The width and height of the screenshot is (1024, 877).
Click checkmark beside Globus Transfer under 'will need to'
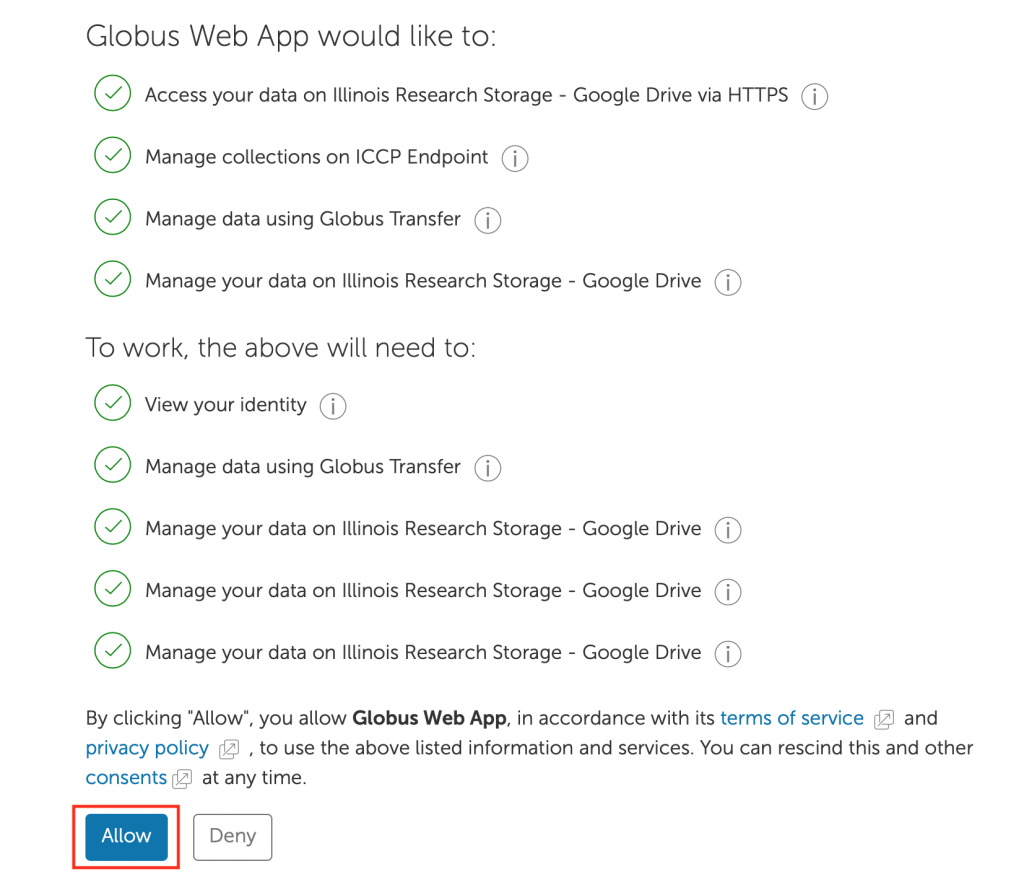(112, 464)
